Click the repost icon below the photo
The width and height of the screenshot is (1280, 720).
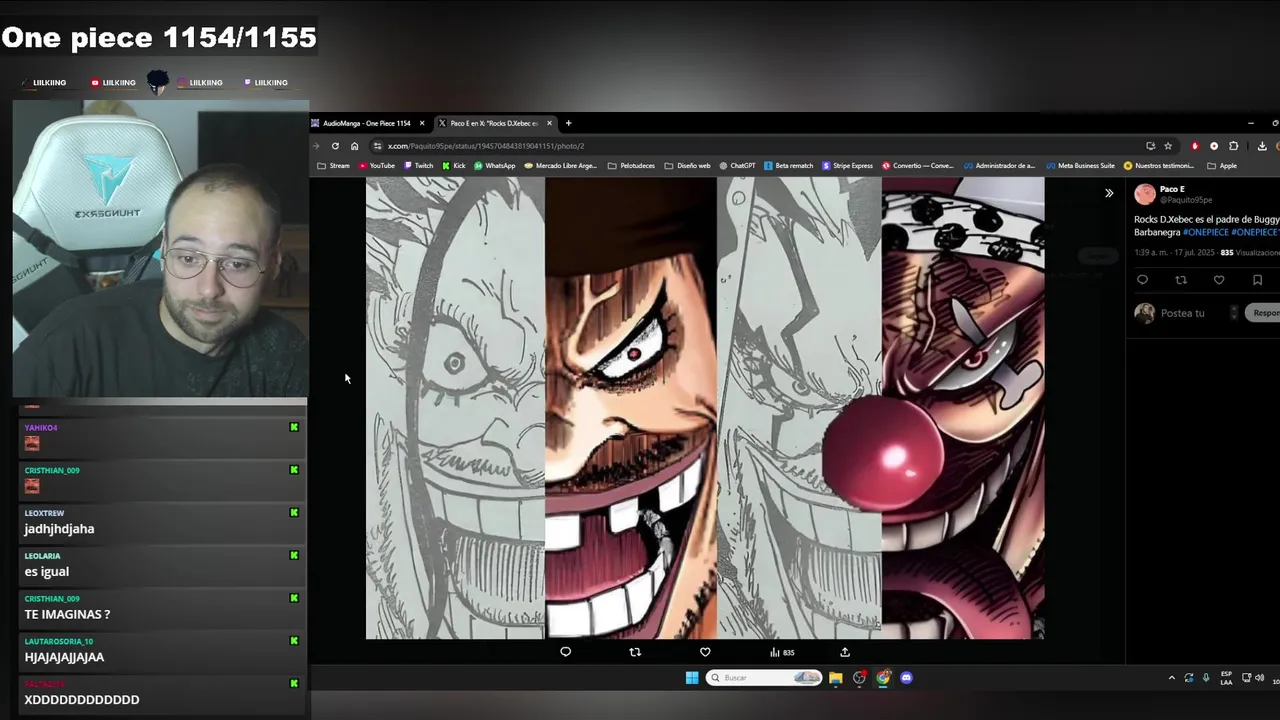point(635,652)
